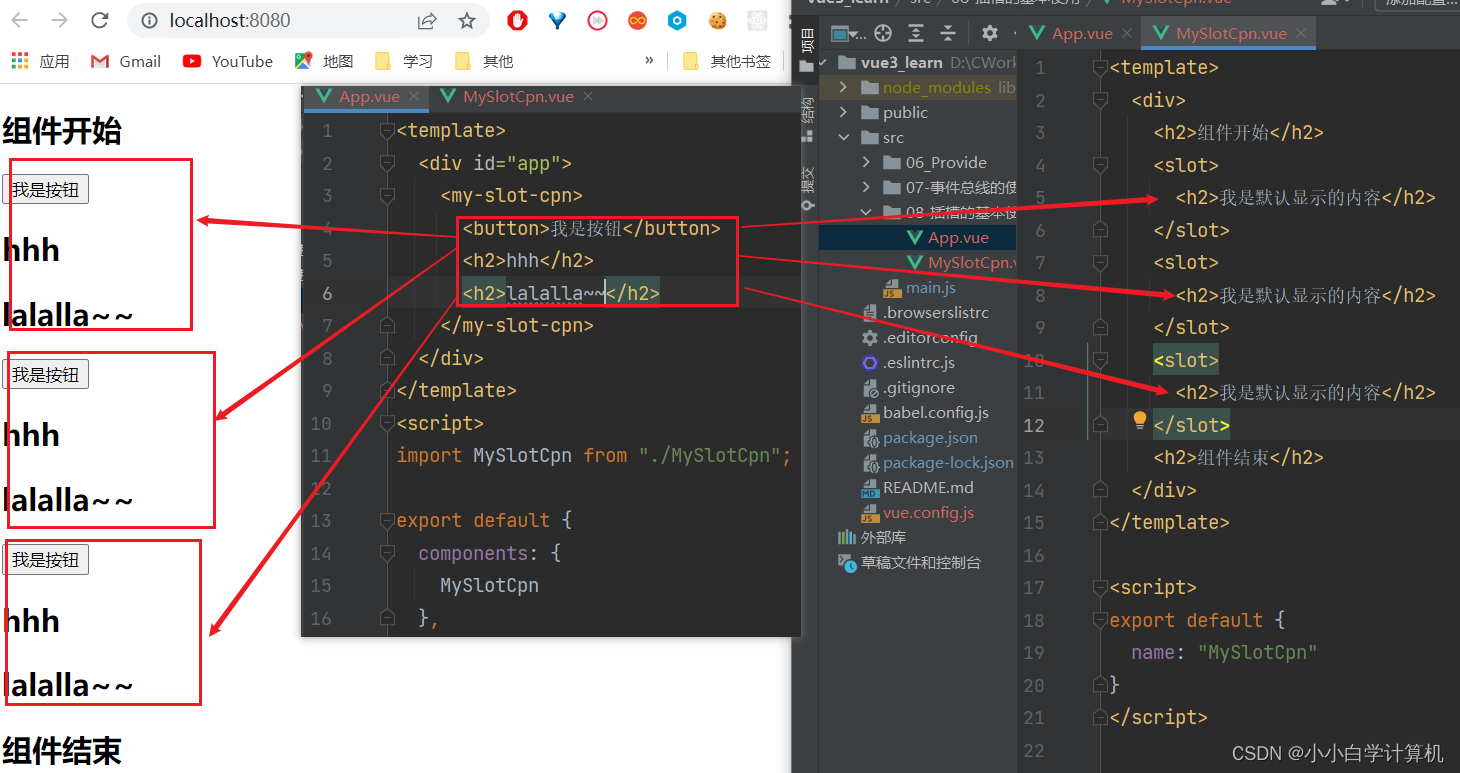Open the 应用 apps grid shortcut
Viewport: 1460px width, 773px height.
pyautogui.click(x=40, y=61)
